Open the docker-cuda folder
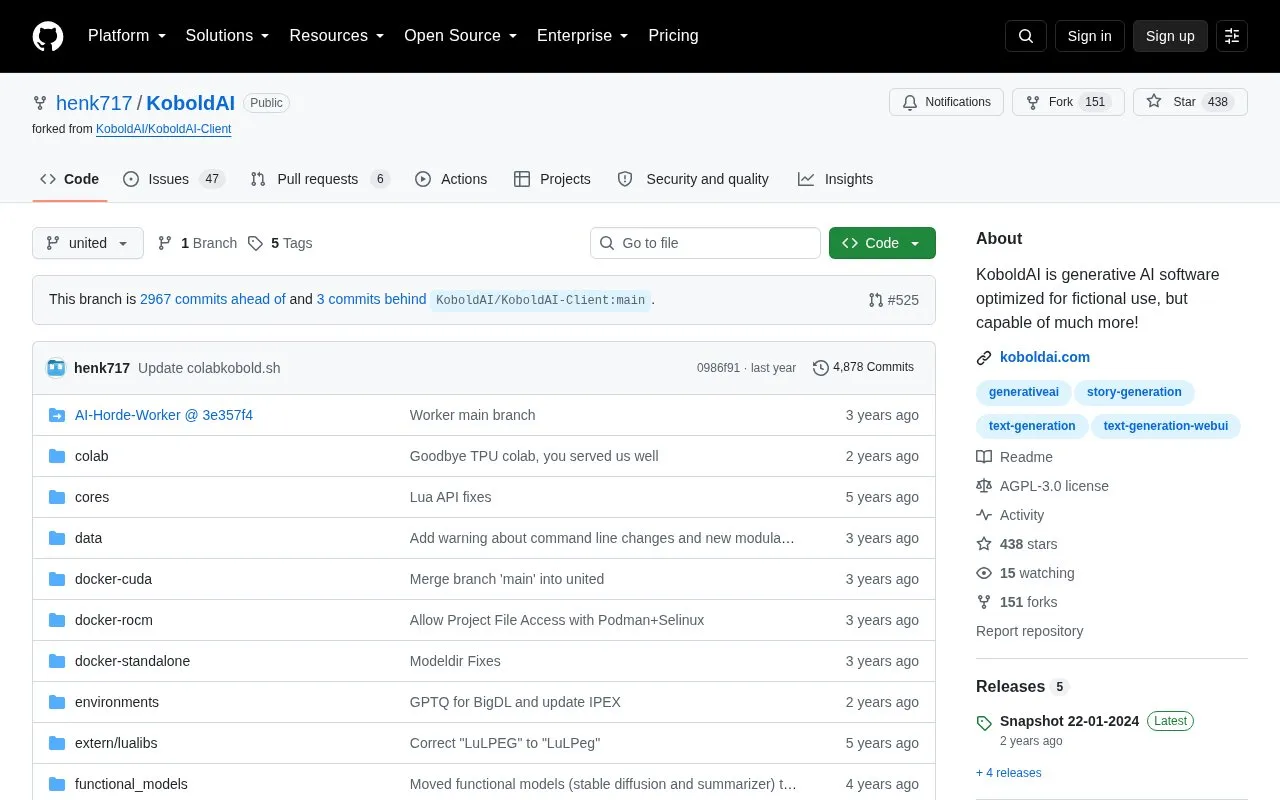This screenshot has height=800, width=1280. click(113, 579)
